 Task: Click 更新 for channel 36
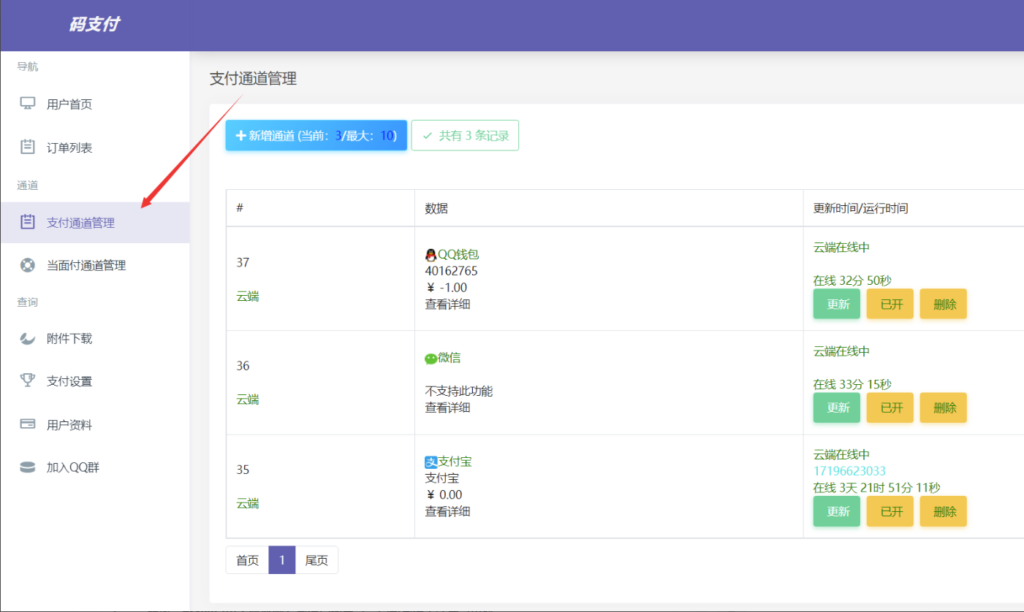[x=837, y=408]
